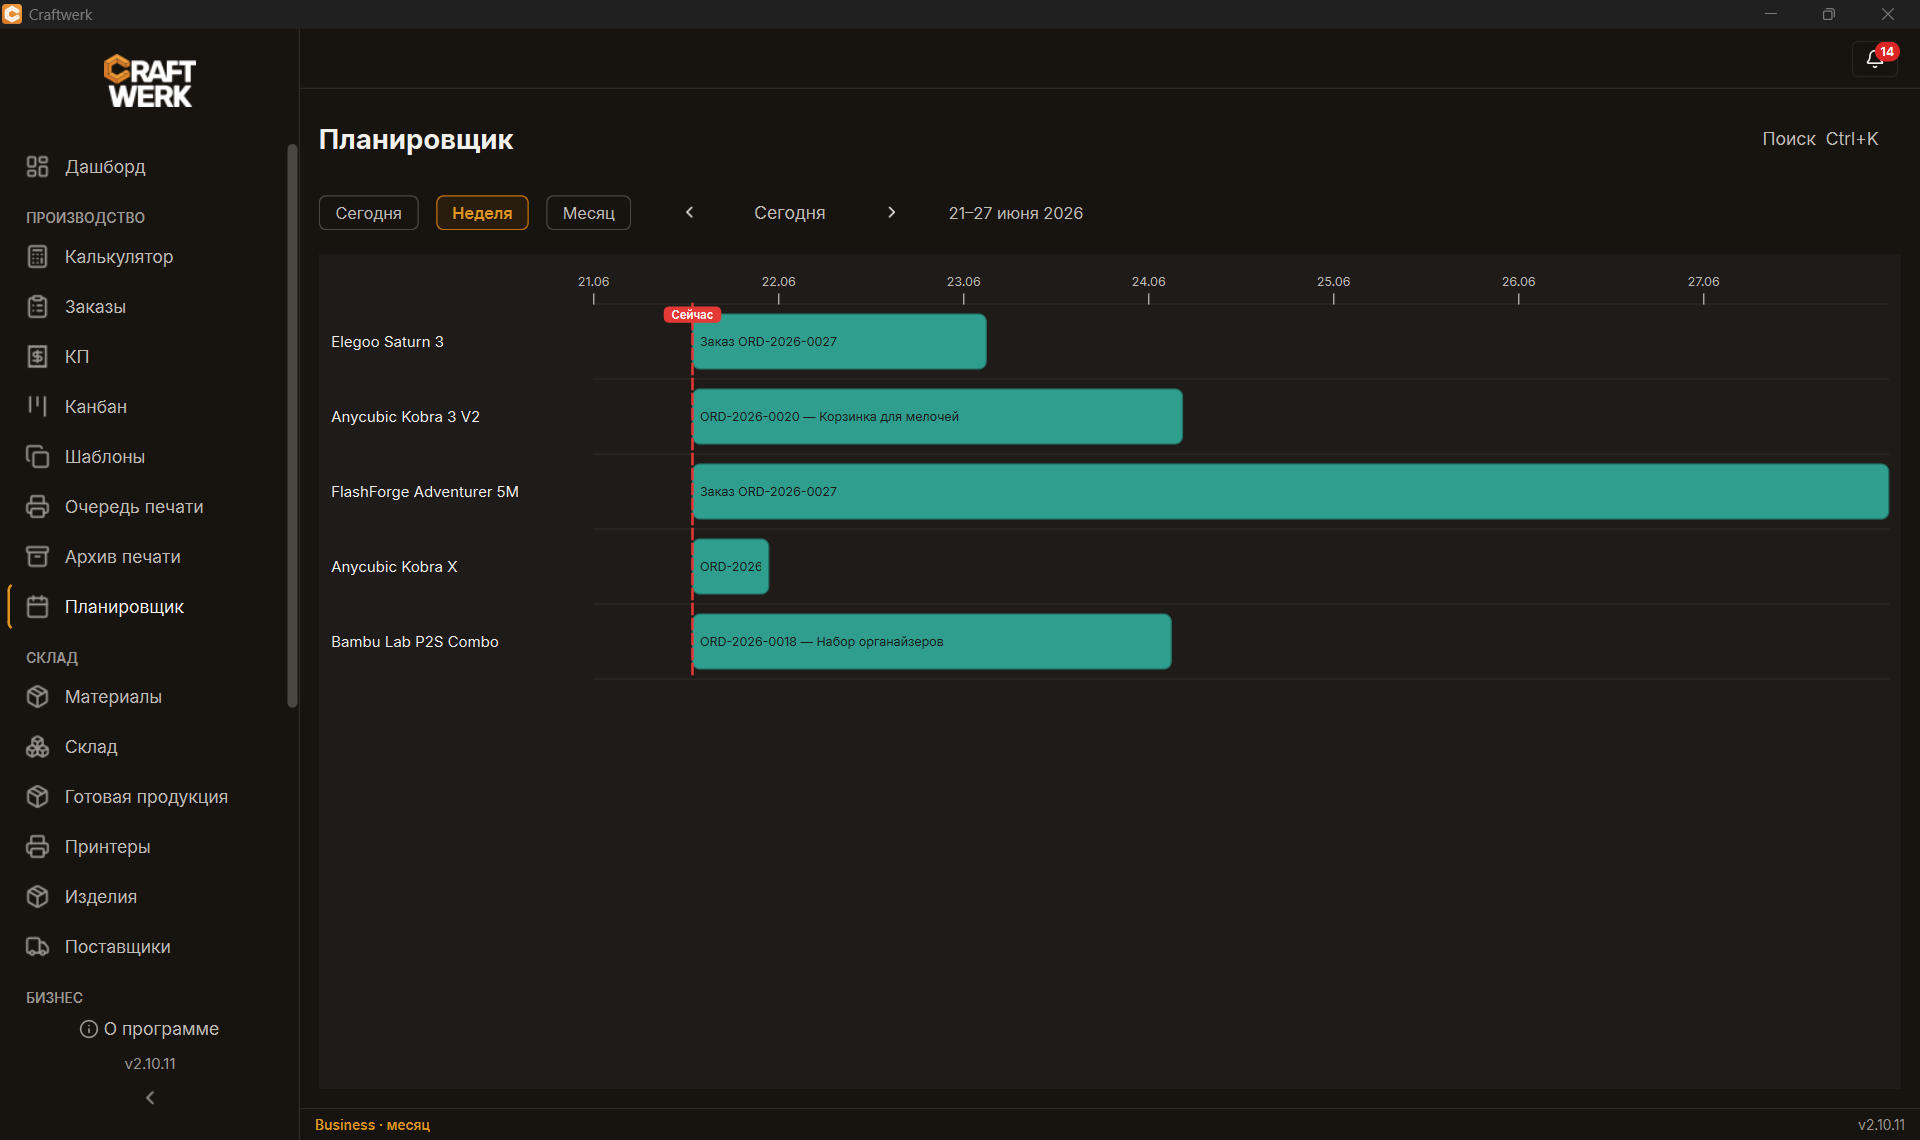
Task: Open Дашборд in the sidebar menu
Action: [105, 167]
